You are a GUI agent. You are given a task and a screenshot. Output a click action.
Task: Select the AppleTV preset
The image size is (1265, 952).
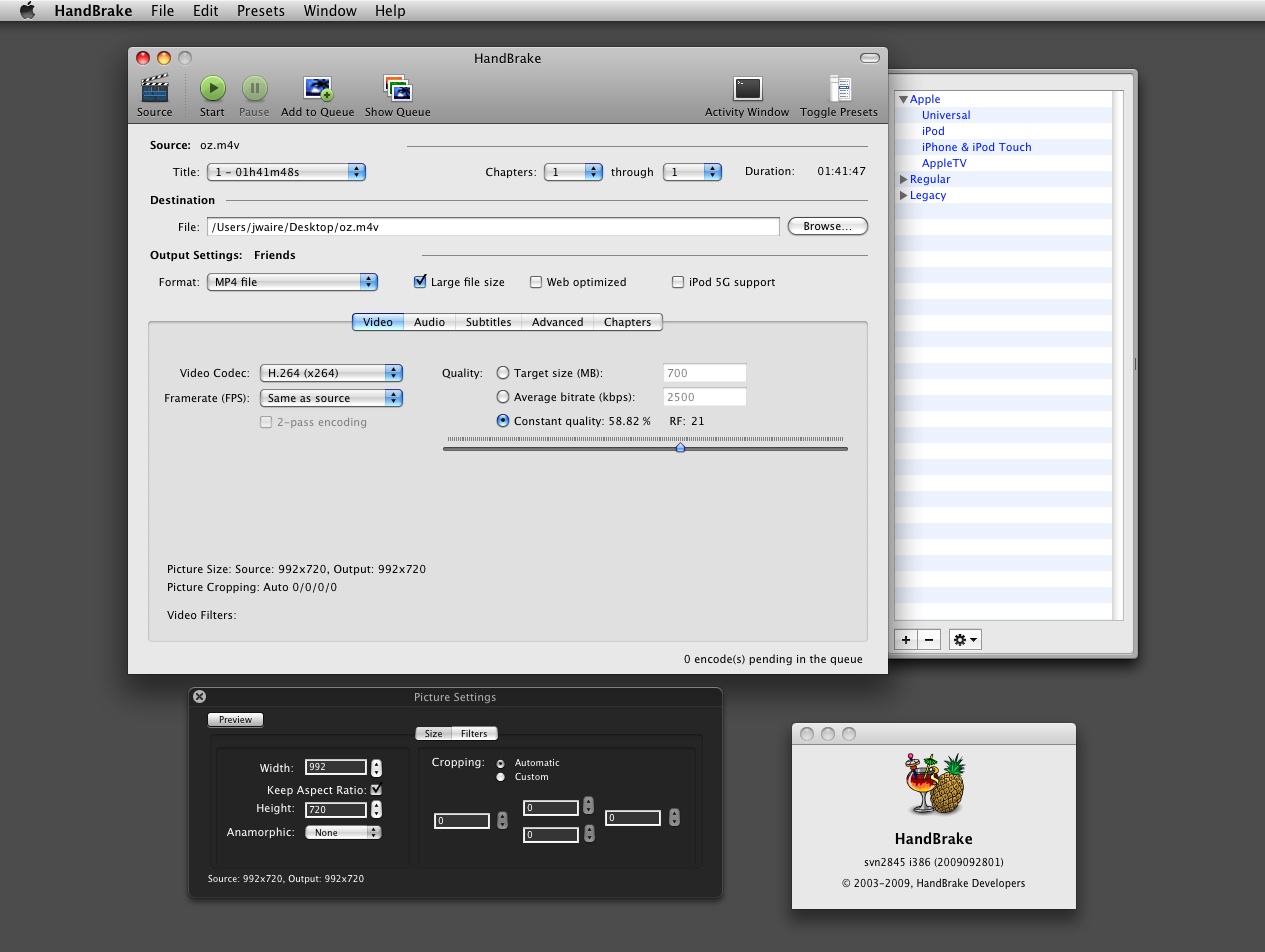(x=944, y=163)
